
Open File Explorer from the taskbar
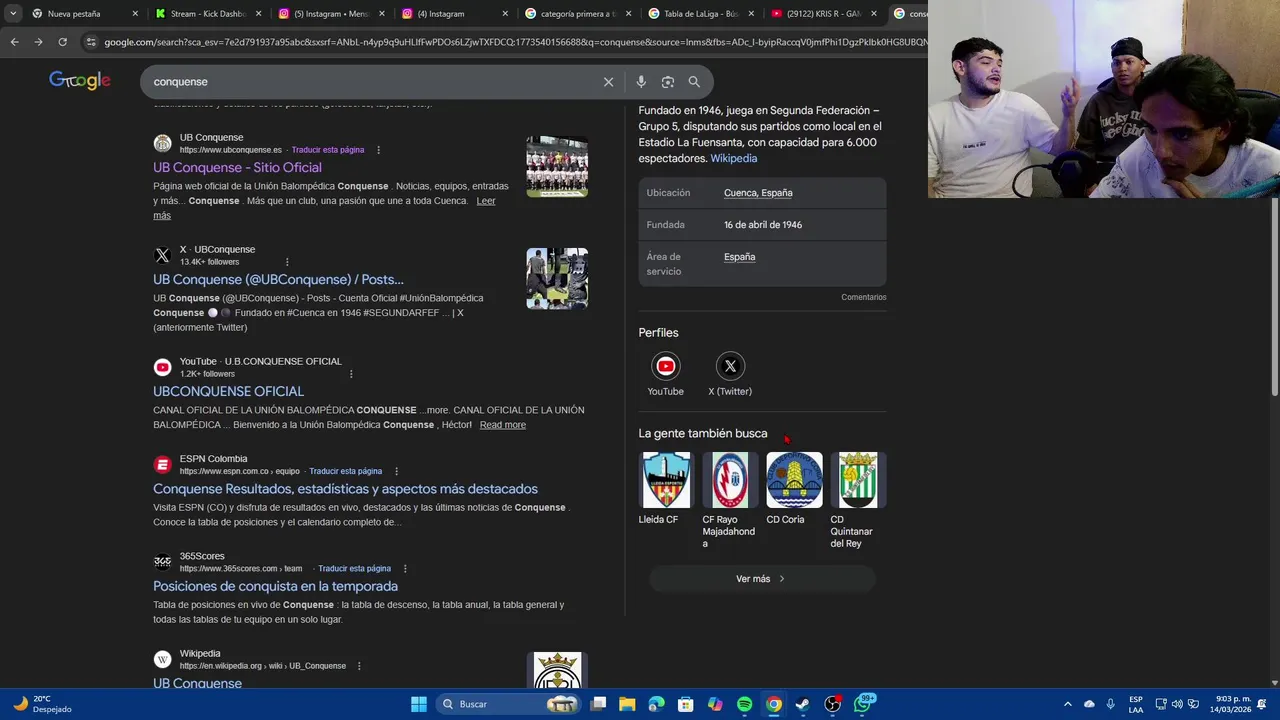(627, 704)
